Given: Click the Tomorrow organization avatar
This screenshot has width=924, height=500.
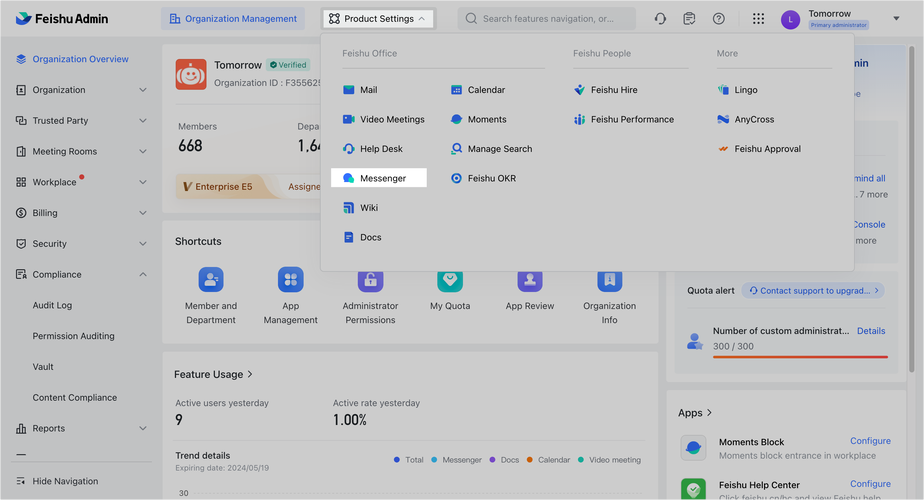Looking at the screenshot, I should (x=191, y=74).
